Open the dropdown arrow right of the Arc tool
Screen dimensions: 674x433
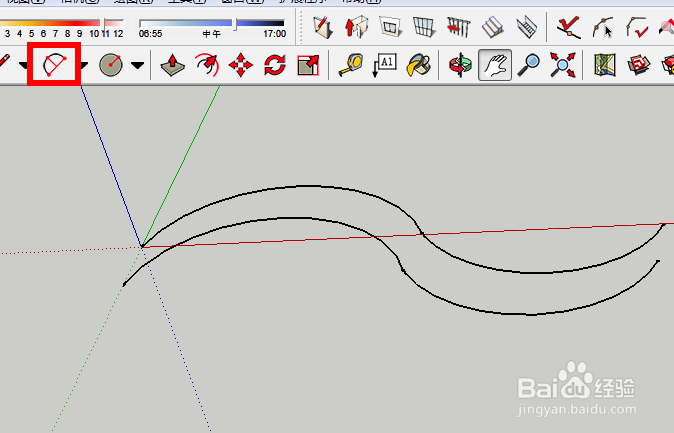[84, 65]
